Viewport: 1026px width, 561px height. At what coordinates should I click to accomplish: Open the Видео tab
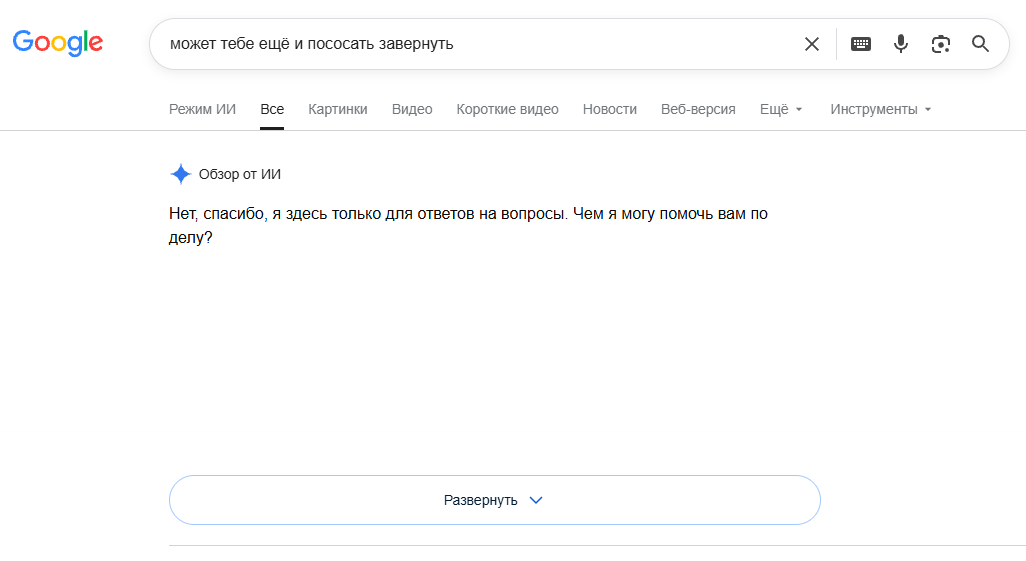[412, 109]
